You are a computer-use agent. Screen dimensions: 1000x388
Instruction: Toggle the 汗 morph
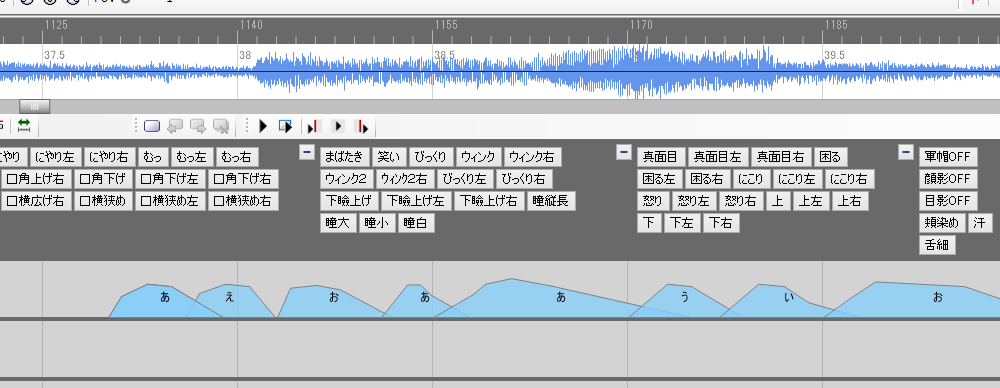[980, 223]
